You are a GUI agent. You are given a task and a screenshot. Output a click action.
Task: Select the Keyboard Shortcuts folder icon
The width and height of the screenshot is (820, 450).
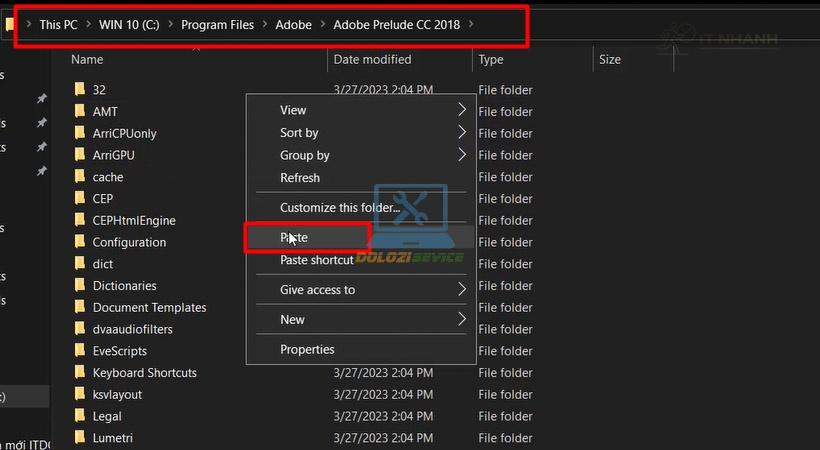pyautogui.click(x=80, y=373)
